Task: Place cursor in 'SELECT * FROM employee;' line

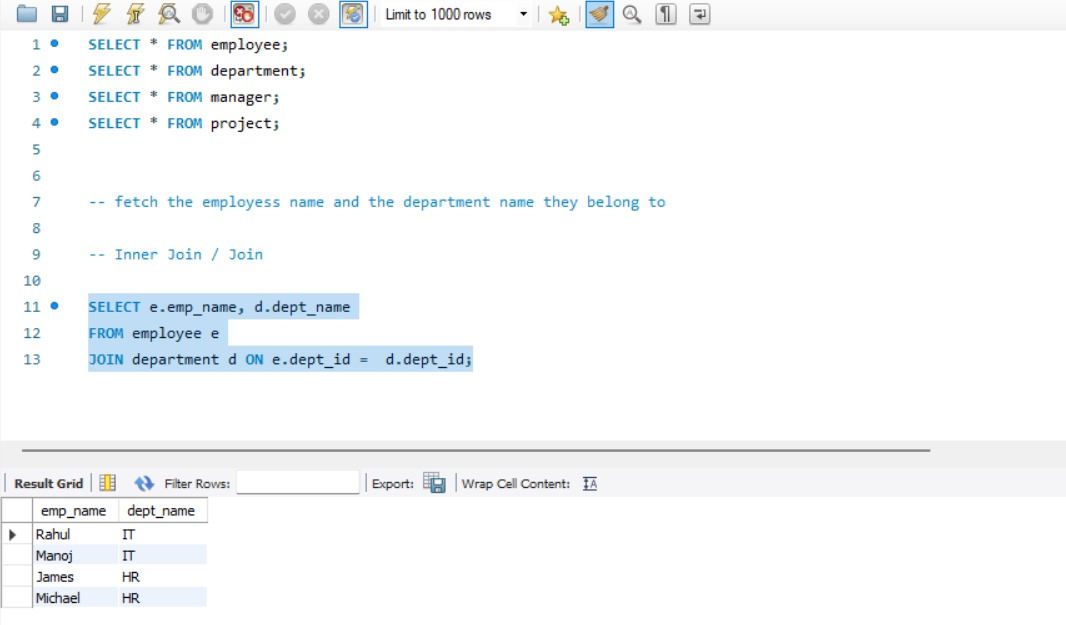Action: point(188,45)
